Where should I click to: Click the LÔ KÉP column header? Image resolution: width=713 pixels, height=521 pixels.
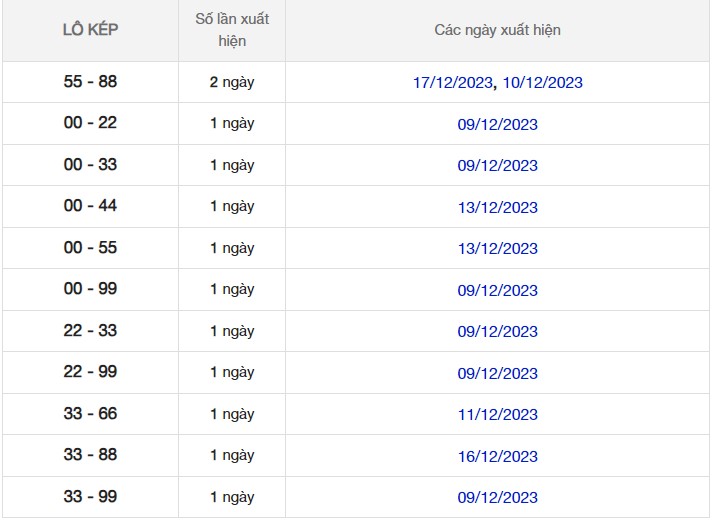[x=90, y=30]
